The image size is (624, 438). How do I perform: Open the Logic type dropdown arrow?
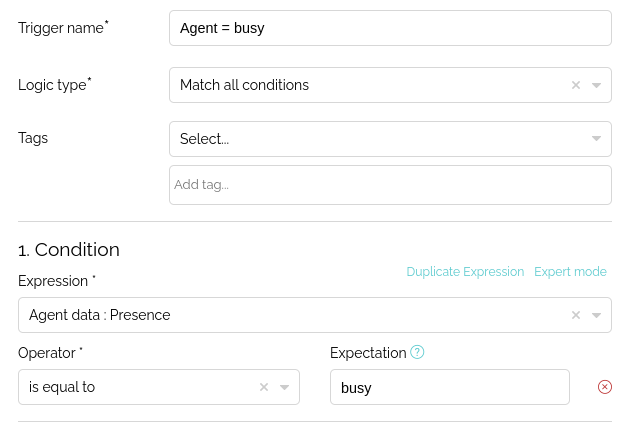596,85
